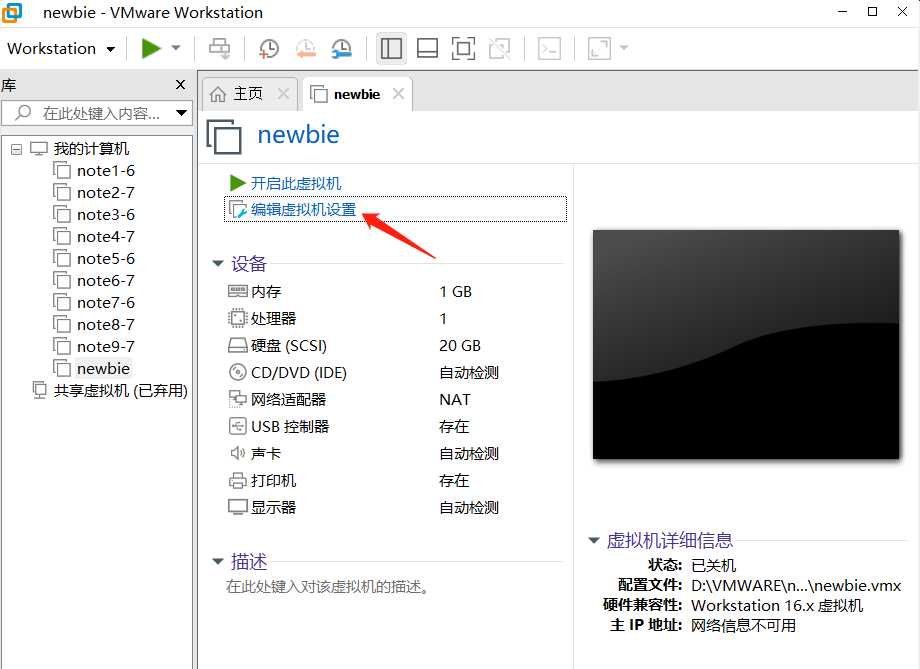Click the virtual machine screen thumbnail

[x=746, y=344]
